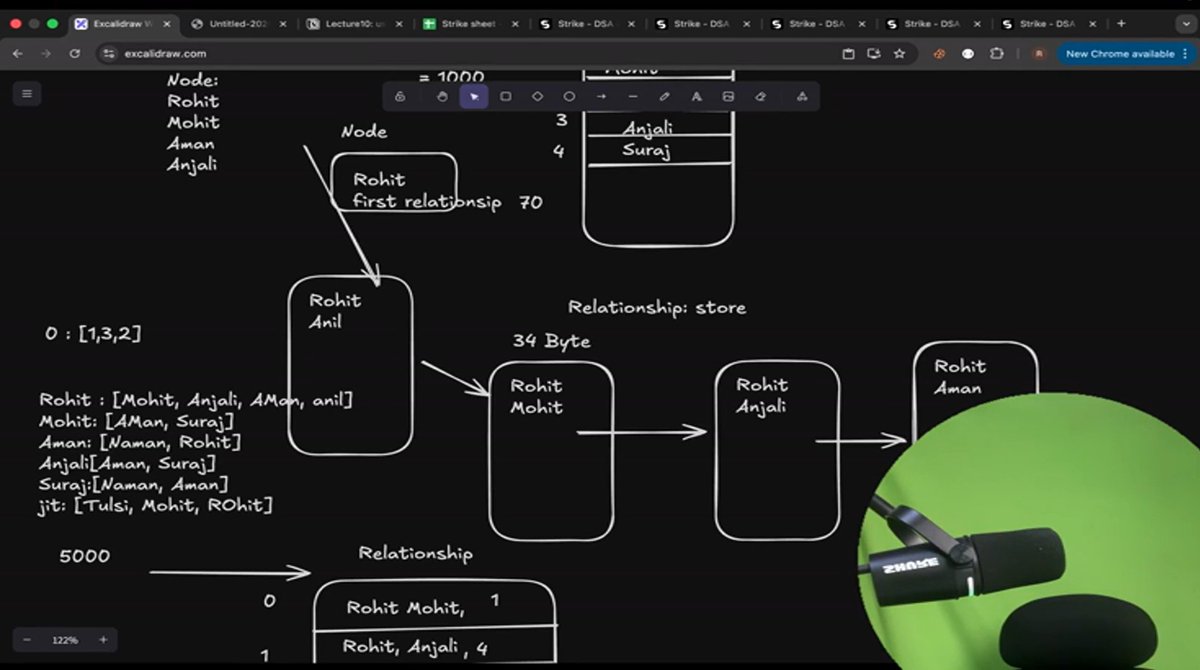Reload the Excalidraw page
Screen dimensions: 1200x670
click(74, 54)
